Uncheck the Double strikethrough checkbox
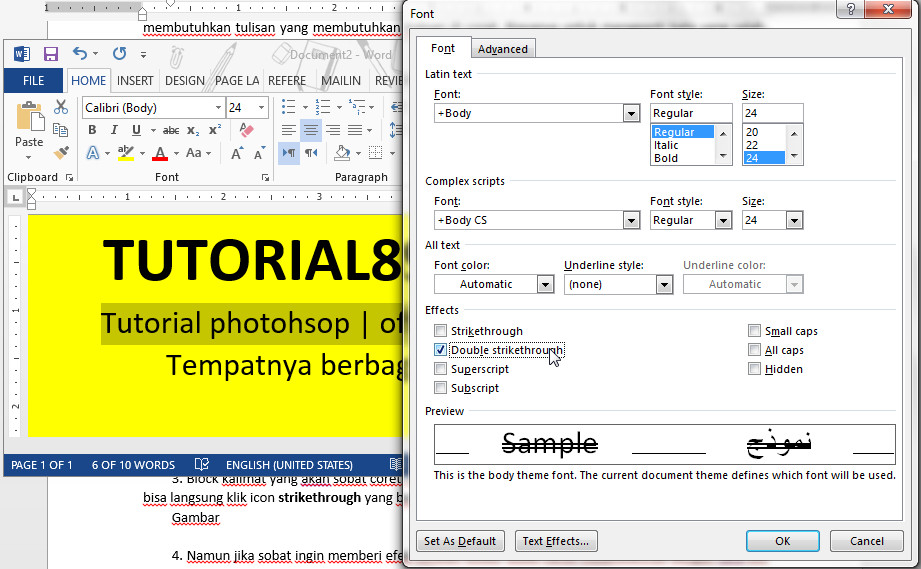Image resolution: width=921 pixels, height=569 pixels. tap(441, 349)
